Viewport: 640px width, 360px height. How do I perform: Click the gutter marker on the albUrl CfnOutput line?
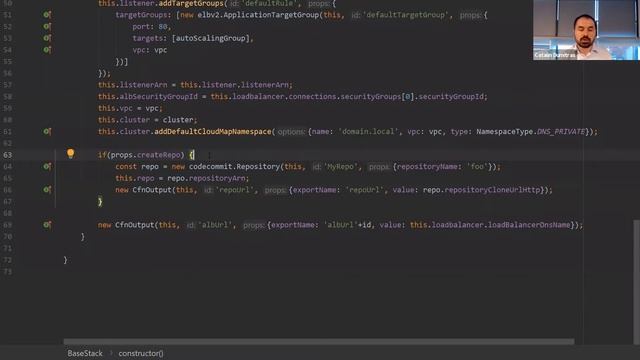47,225
